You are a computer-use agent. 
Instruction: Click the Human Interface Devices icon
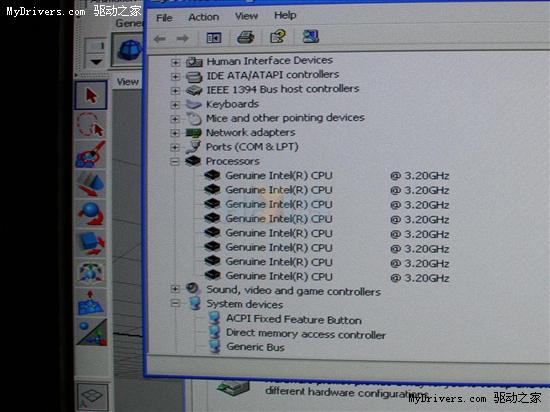pyautogui.click(x=194, y=62)
